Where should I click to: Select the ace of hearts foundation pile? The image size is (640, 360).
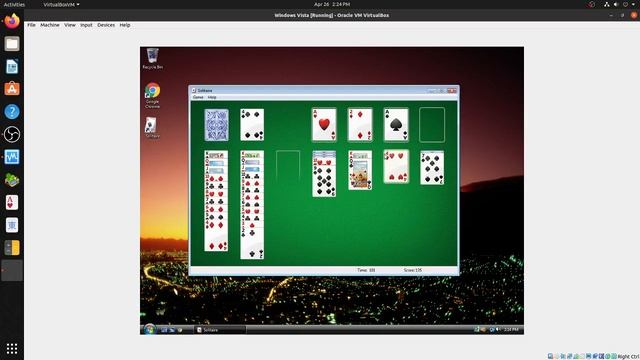click(x=324, y=125)
